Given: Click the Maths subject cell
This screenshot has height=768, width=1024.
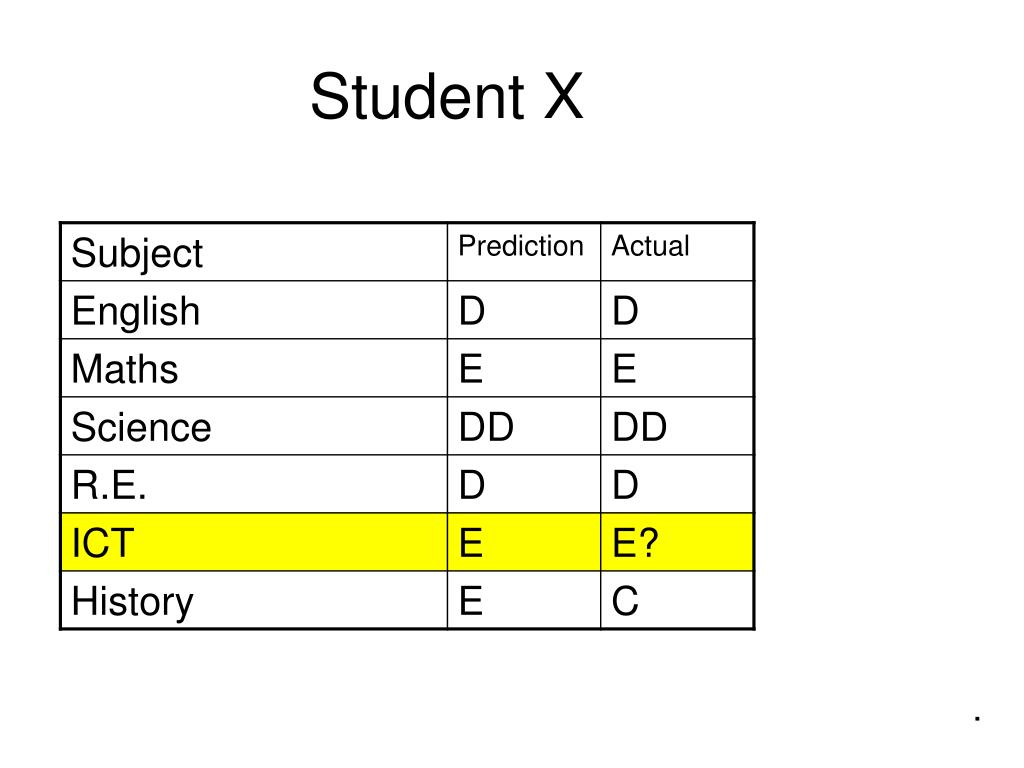Looking at the screenshot, I should coord(254,368).
